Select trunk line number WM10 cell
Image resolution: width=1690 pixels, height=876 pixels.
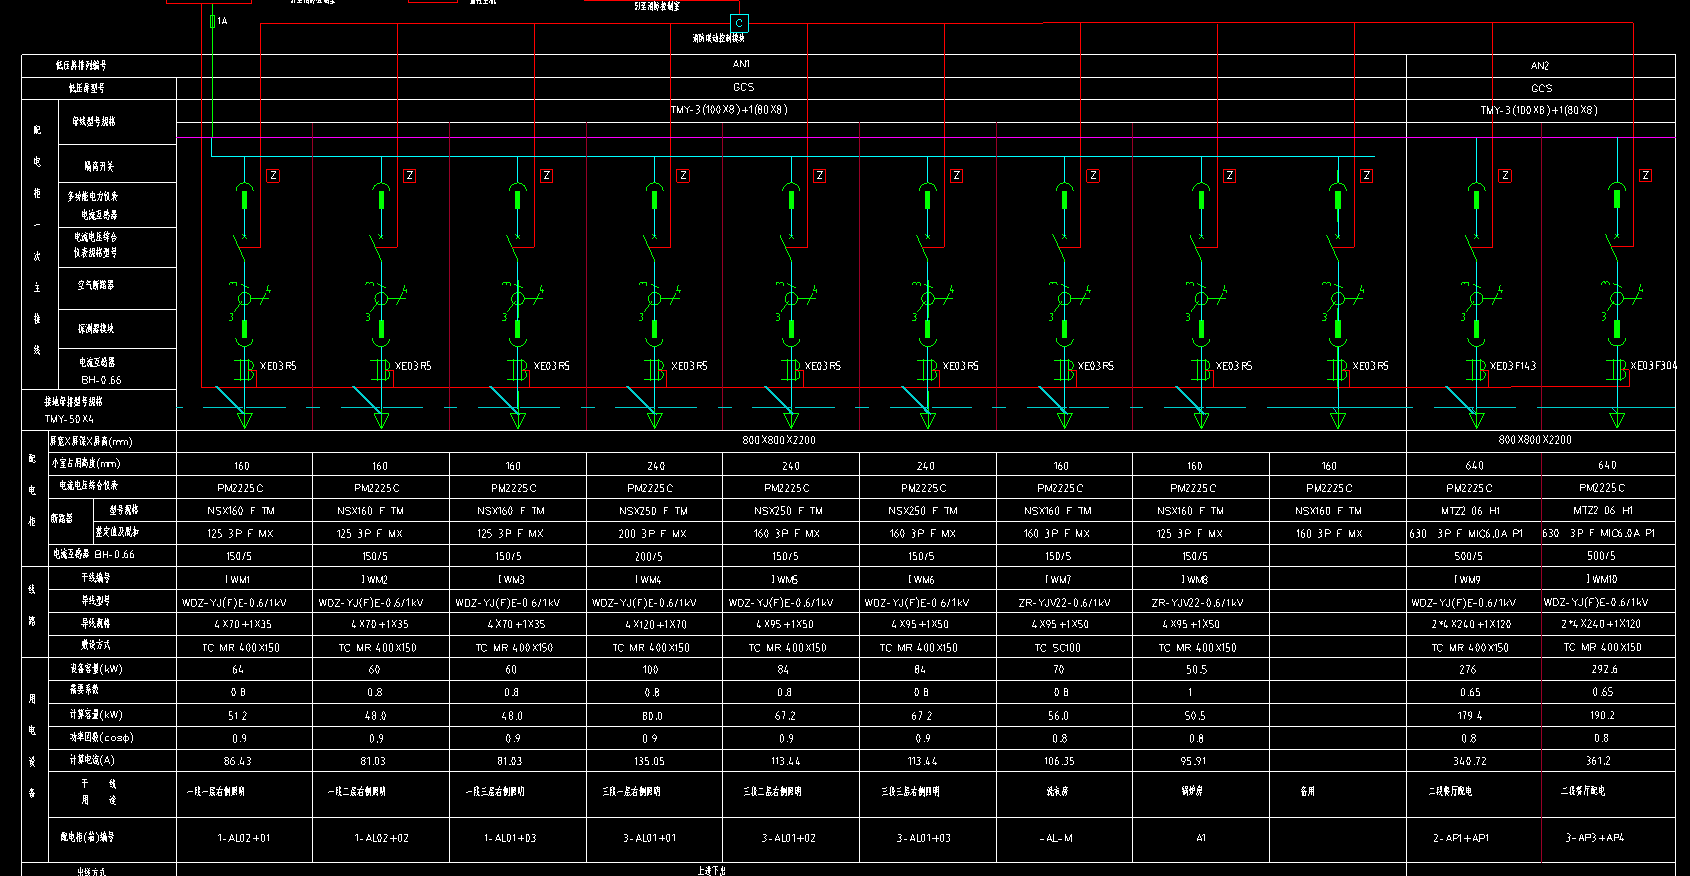pyautogui.click(x=1602, y=580)
